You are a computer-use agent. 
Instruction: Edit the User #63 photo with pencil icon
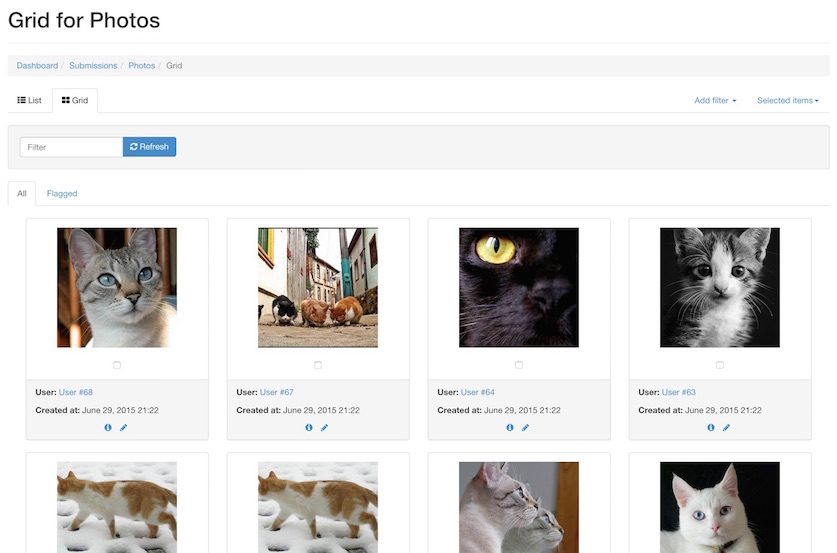tap(726, 428)
